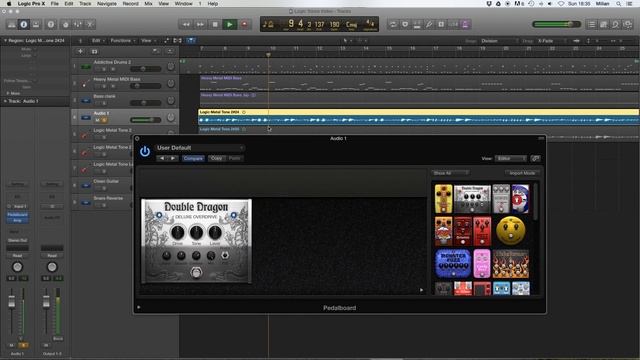Open the Mix menu in menu bar

(x=149, y=4)
